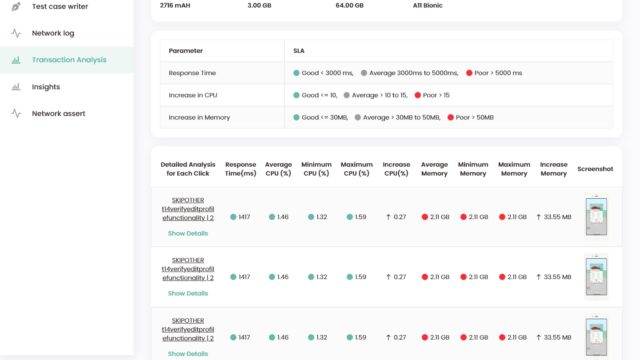Screen dimensions: 640x360
Task: Click the Minimum CPU (%) column header
Action: point(316,169)
